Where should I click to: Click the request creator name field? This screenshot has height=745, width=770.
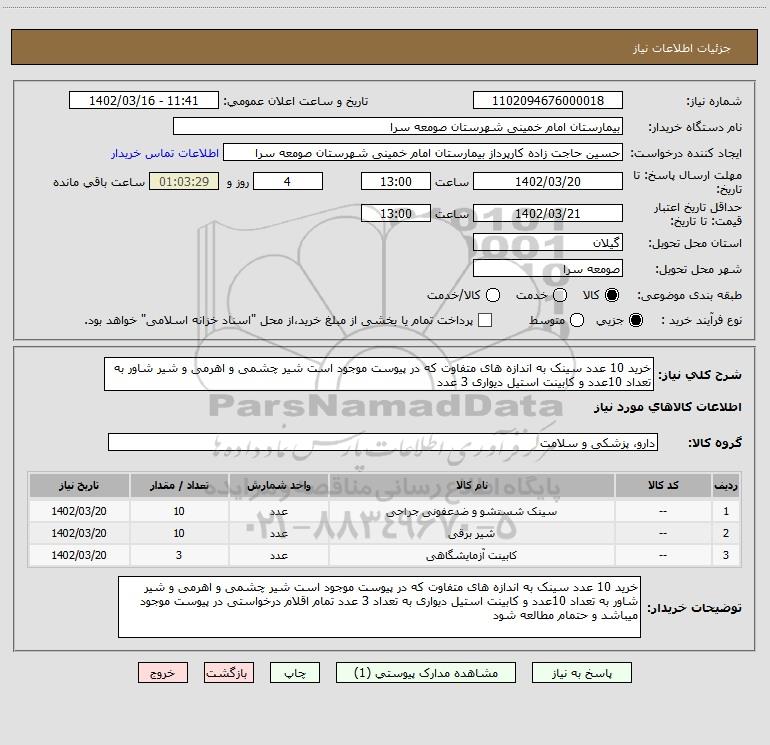(423, 153)
